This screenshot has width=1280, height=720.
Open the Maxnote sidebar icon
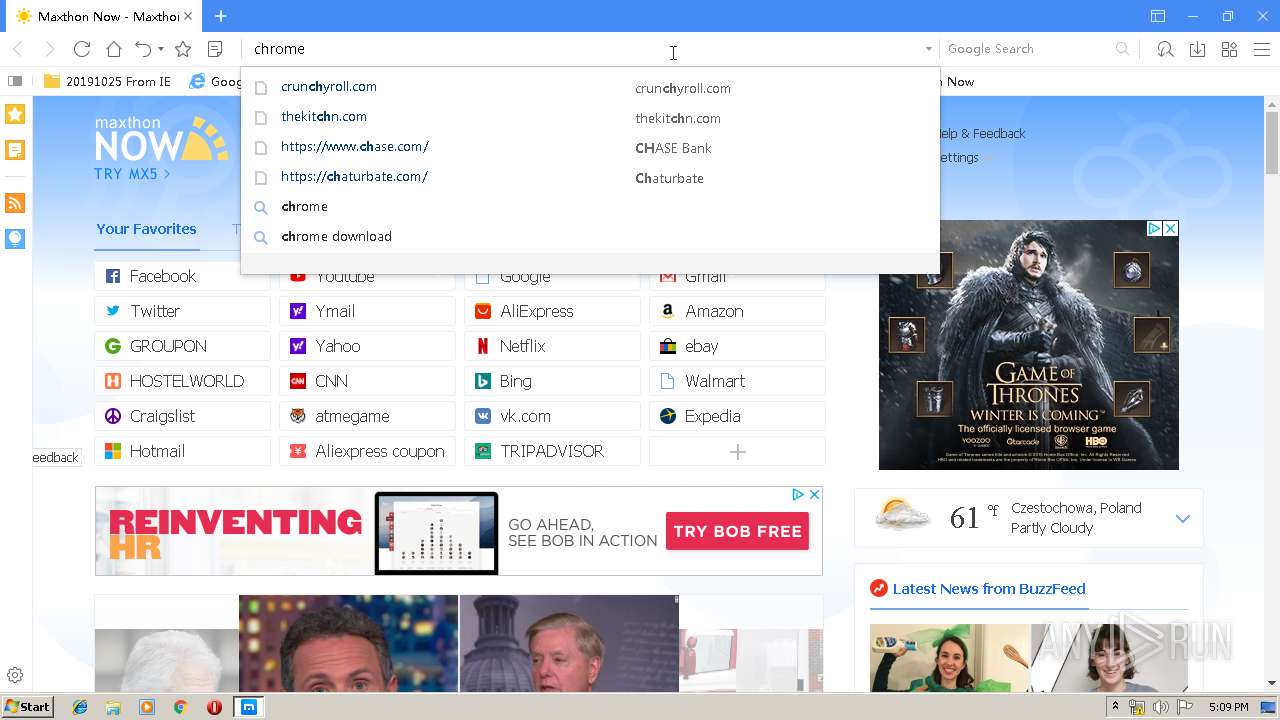pyautogui.click(x=15, y=150)
